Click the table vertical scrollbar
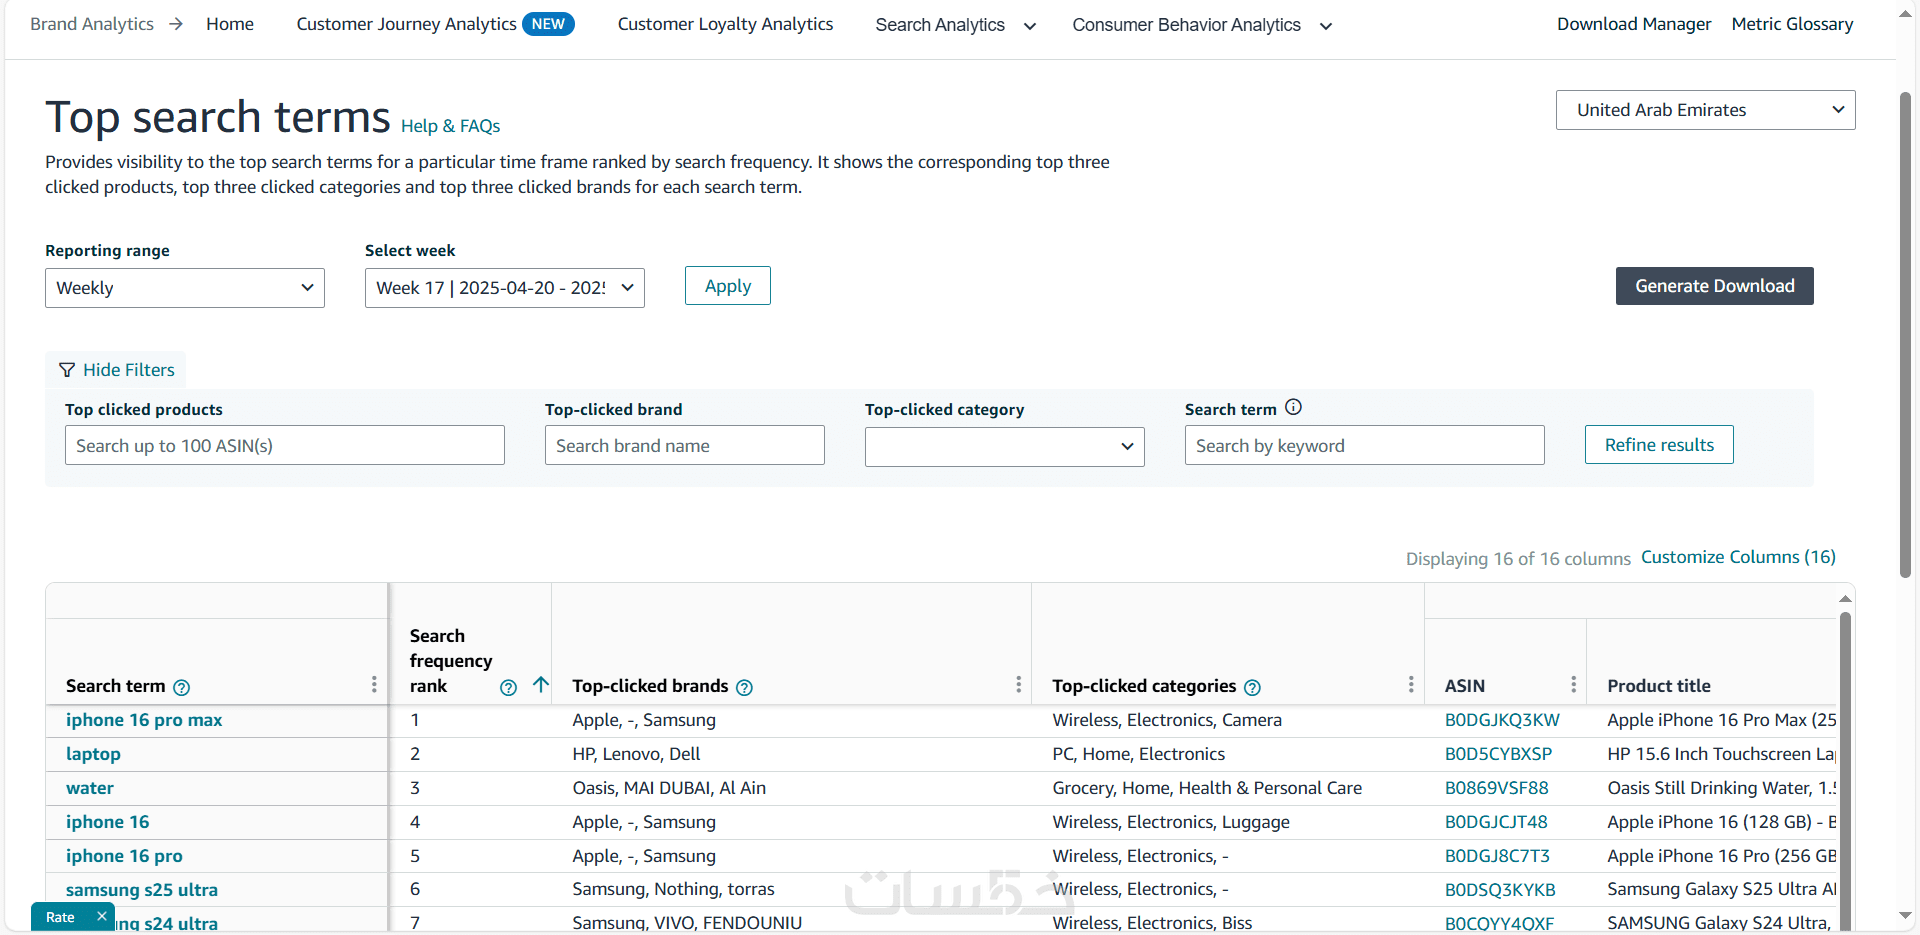This screenshot has width=1920, height=935. click(x=1845, y=770)
